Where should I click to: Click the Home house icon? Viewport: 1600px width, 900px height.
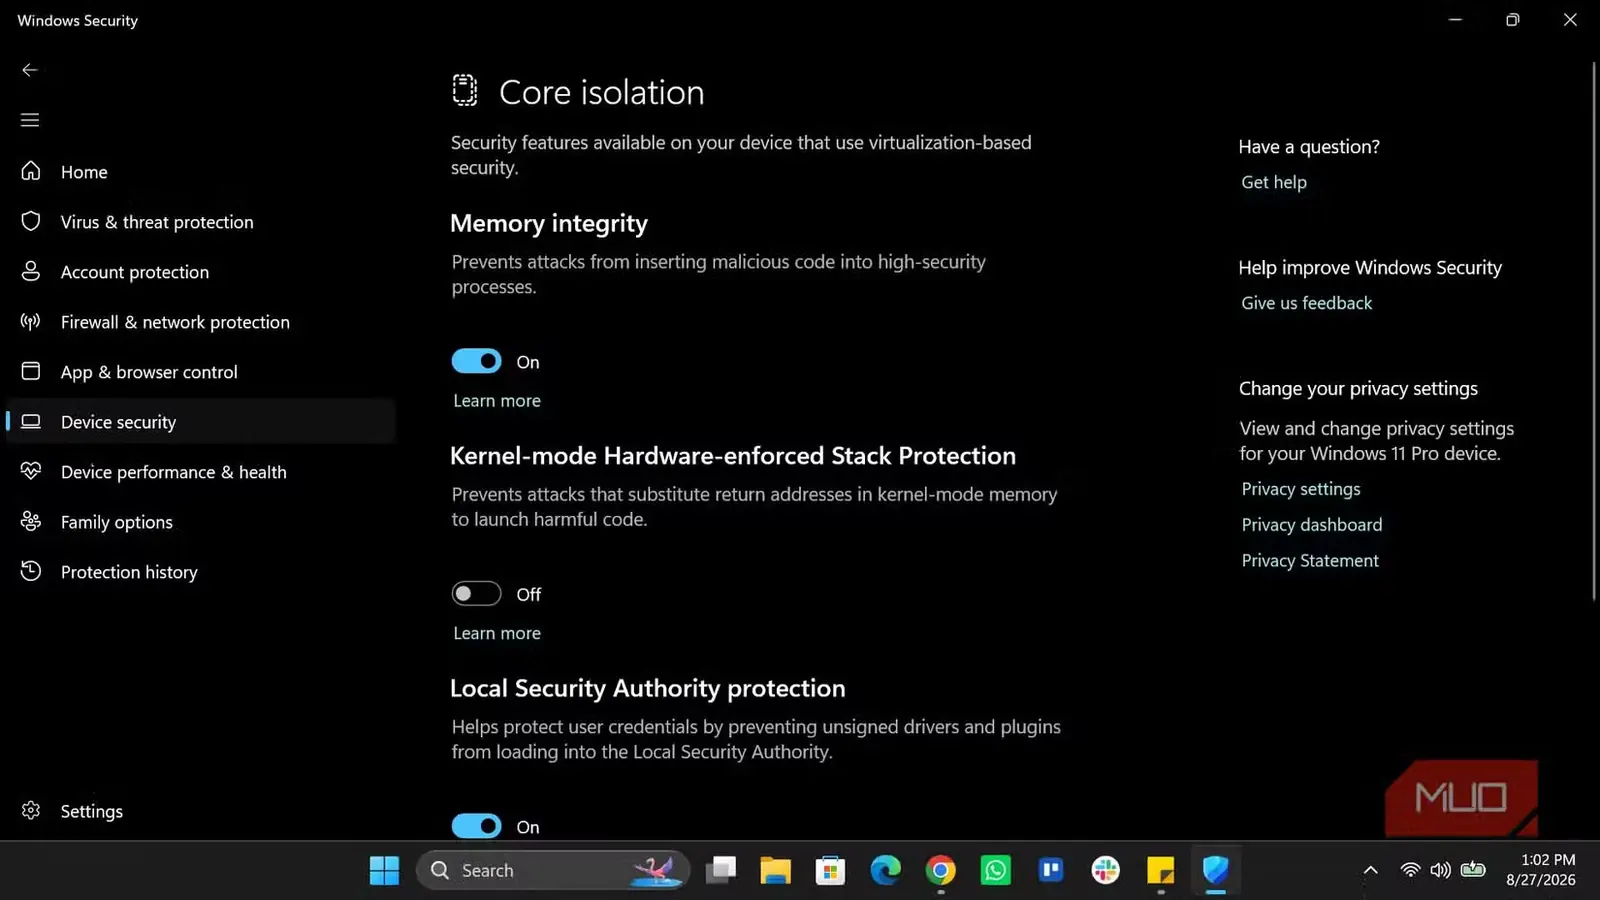(x=31, y=171)
